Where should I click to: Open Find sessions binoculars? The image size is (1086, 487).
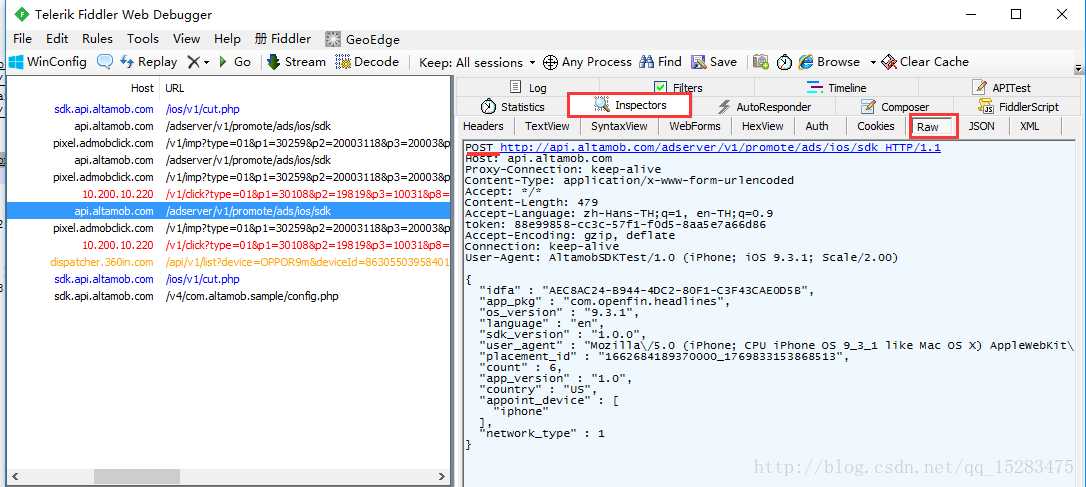pos(661,62)
